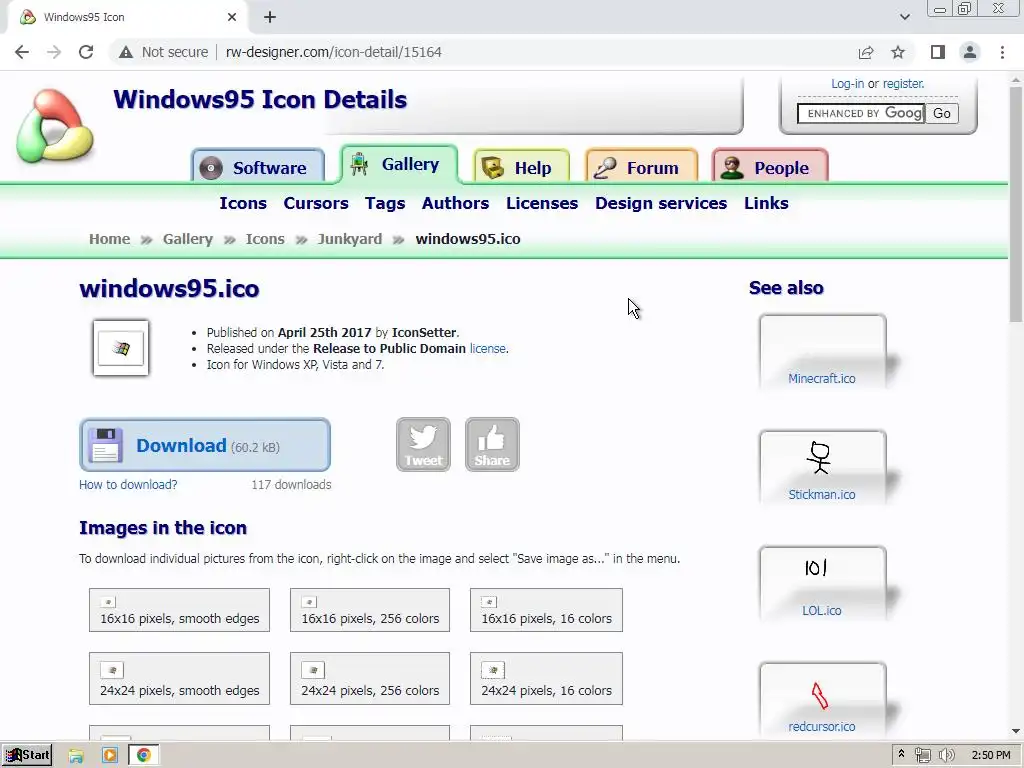
Task: Click the register link
Action: [903, 84]
